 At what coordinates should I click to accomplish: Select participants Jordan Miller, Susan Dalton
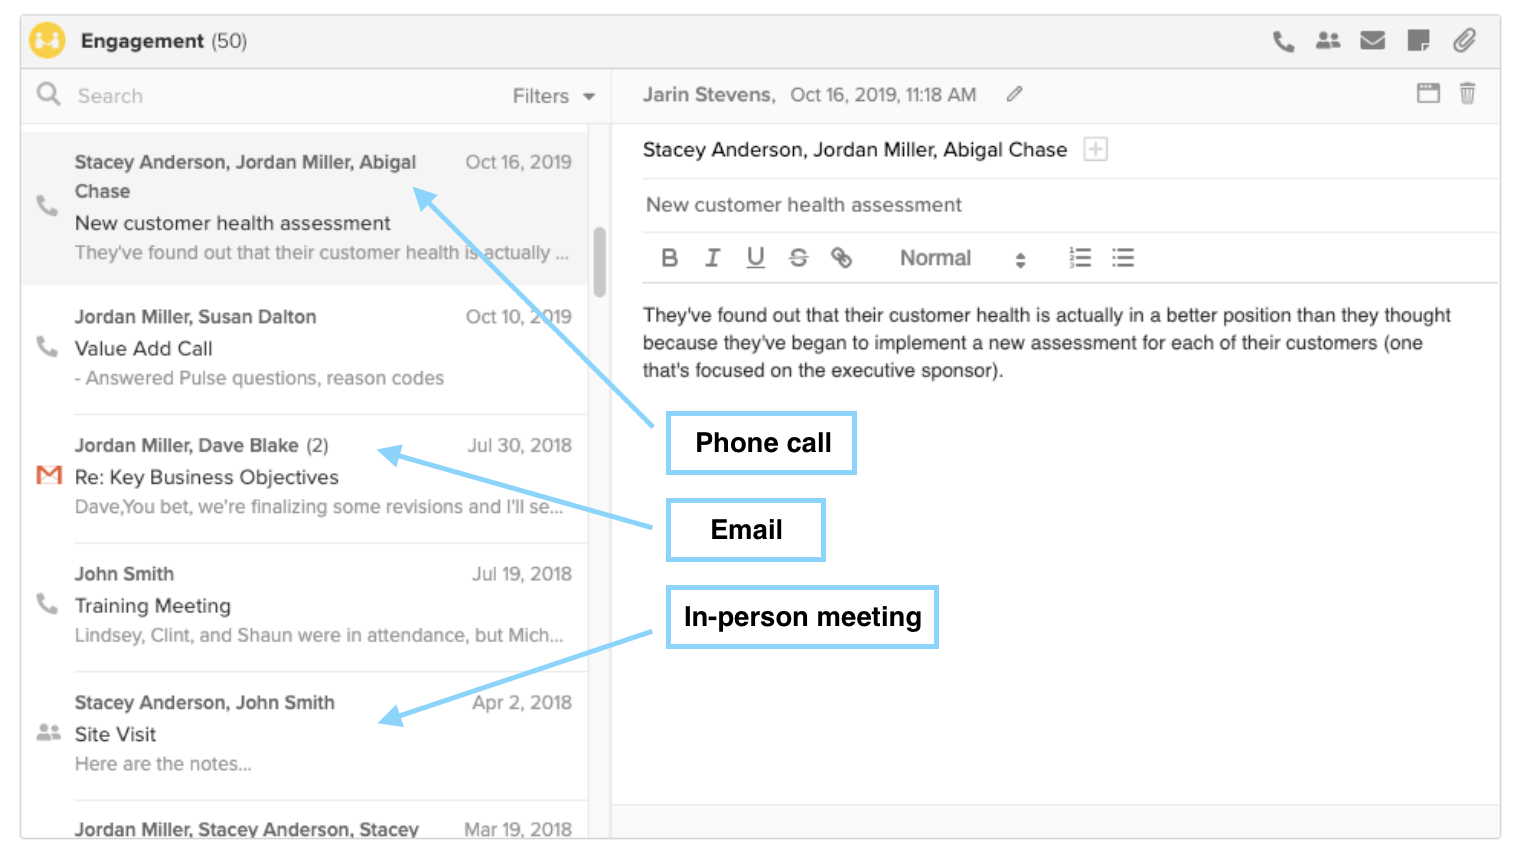196,317
